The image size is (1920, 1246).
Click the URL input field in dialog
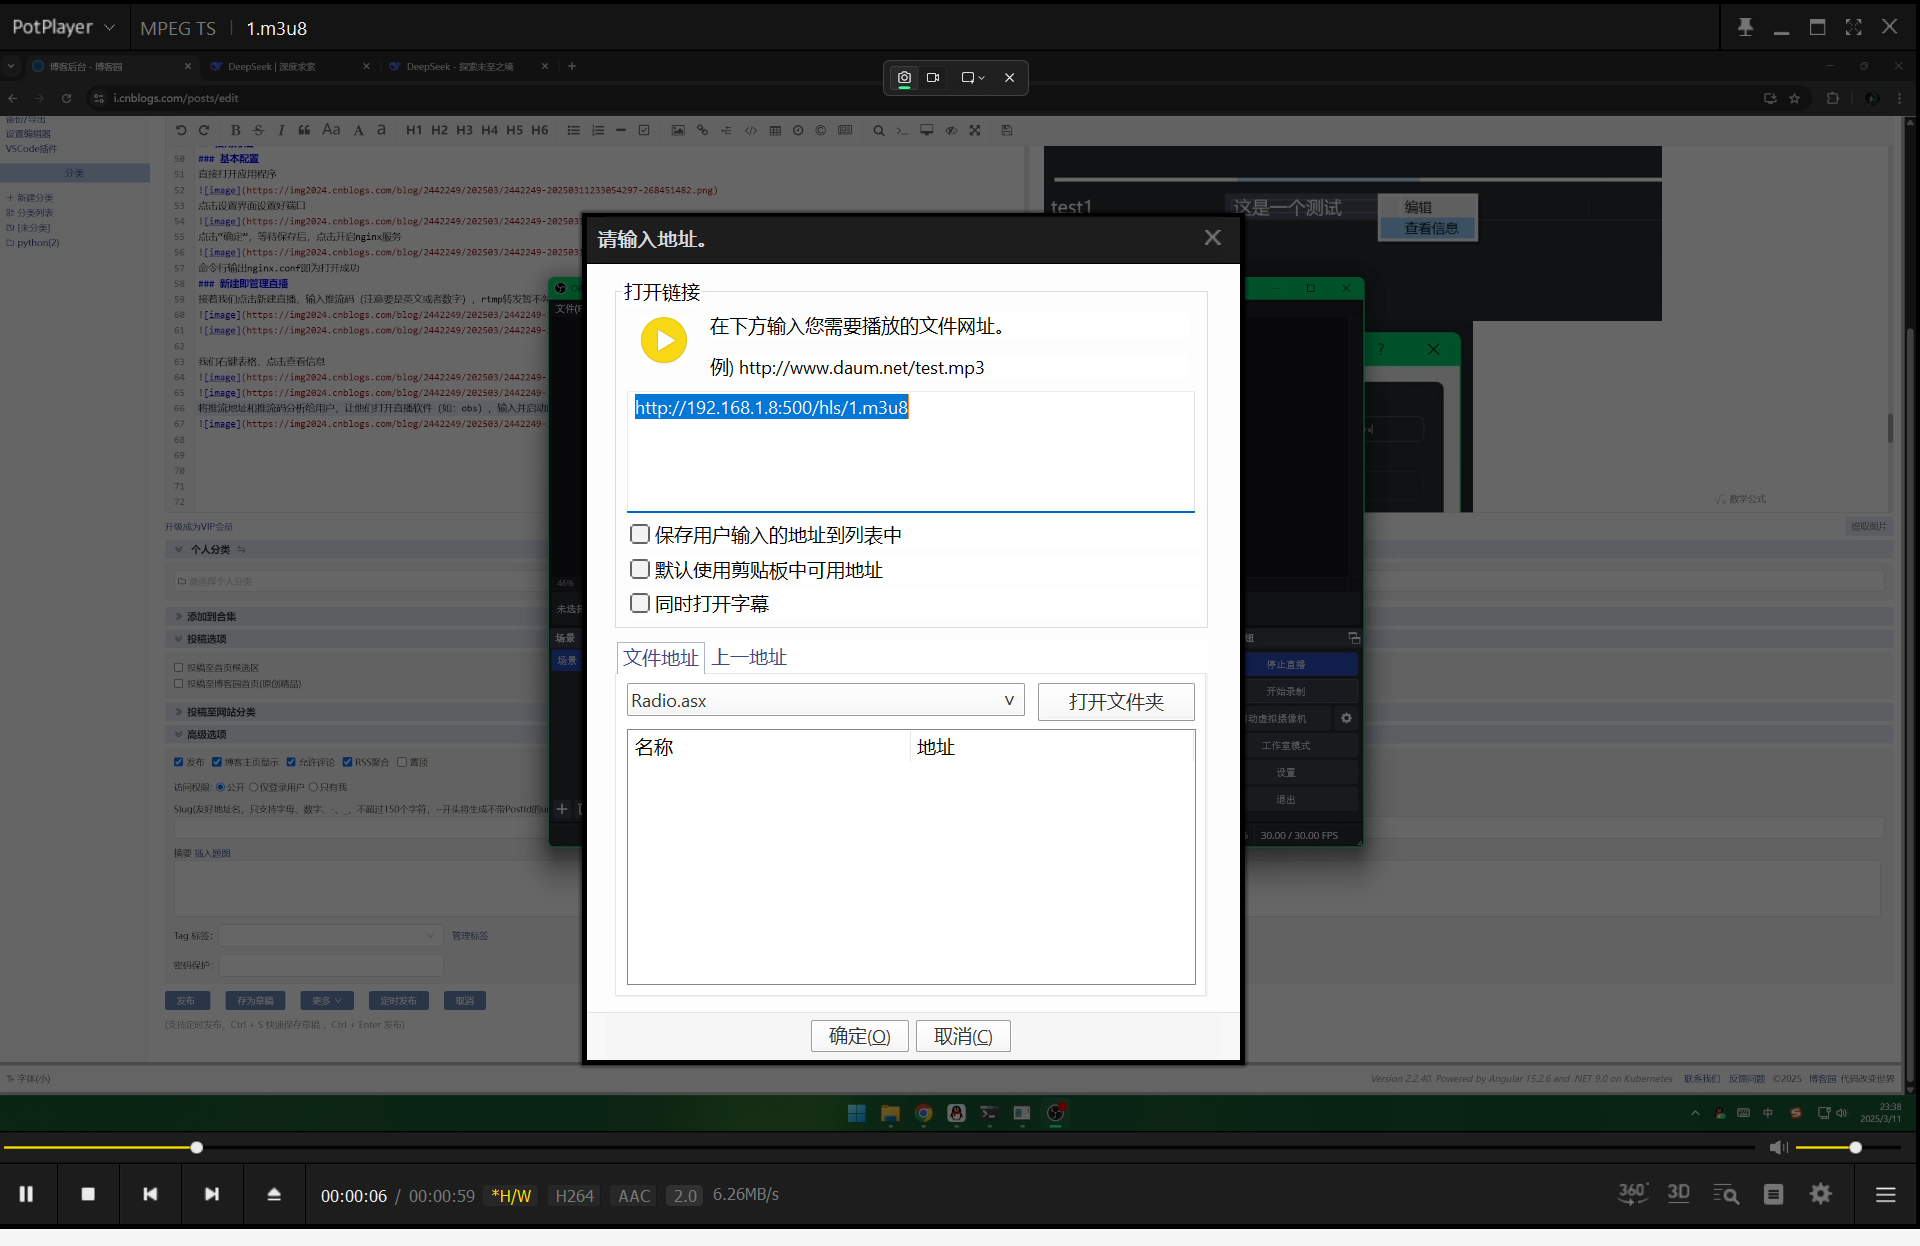point(911,451)
